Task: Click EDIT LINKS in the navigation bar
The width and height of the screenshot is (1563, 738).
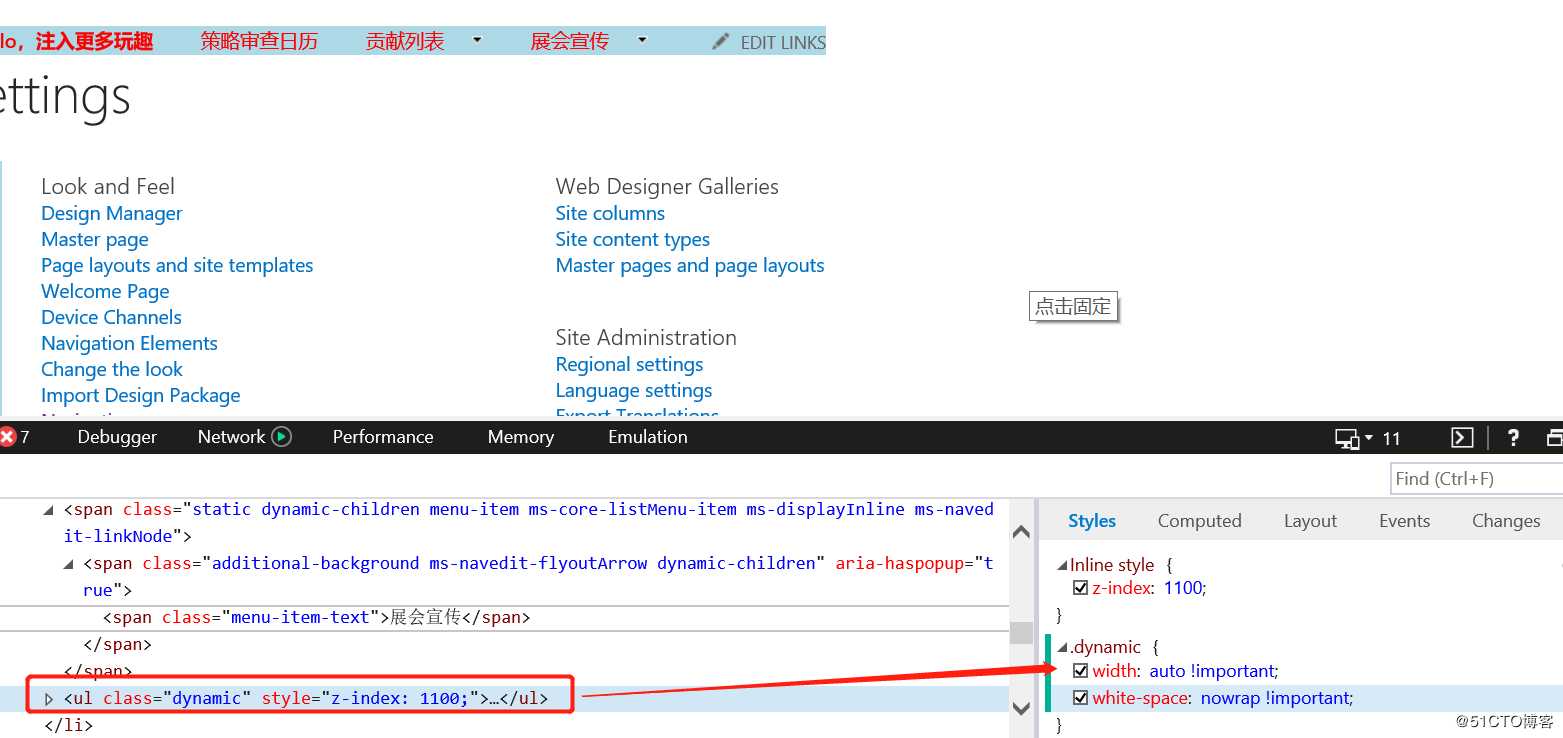Action: point(783,42)
